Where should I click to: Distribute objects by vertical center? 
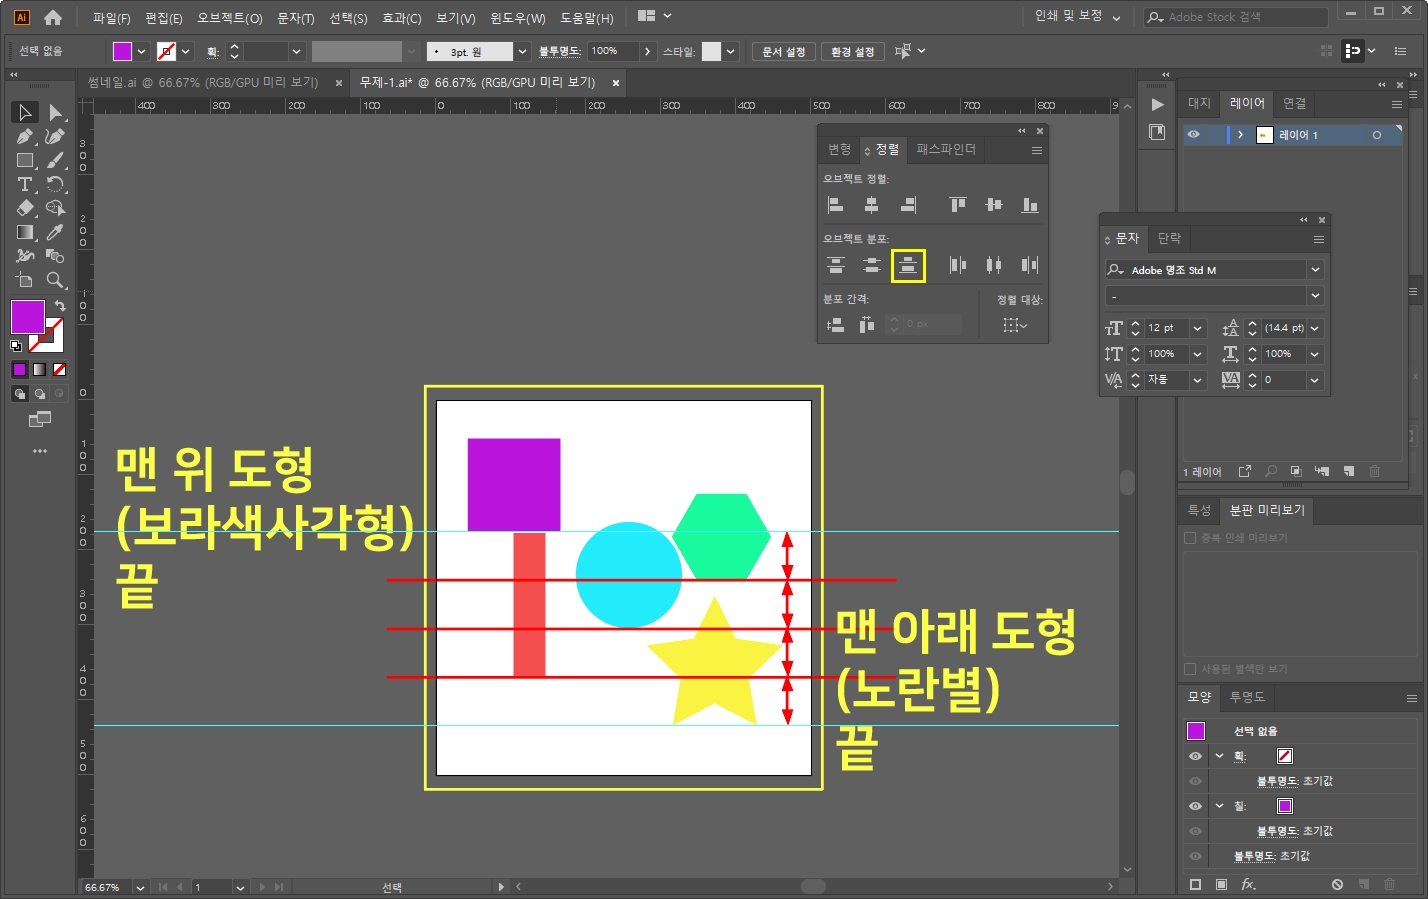coord(872,265)
